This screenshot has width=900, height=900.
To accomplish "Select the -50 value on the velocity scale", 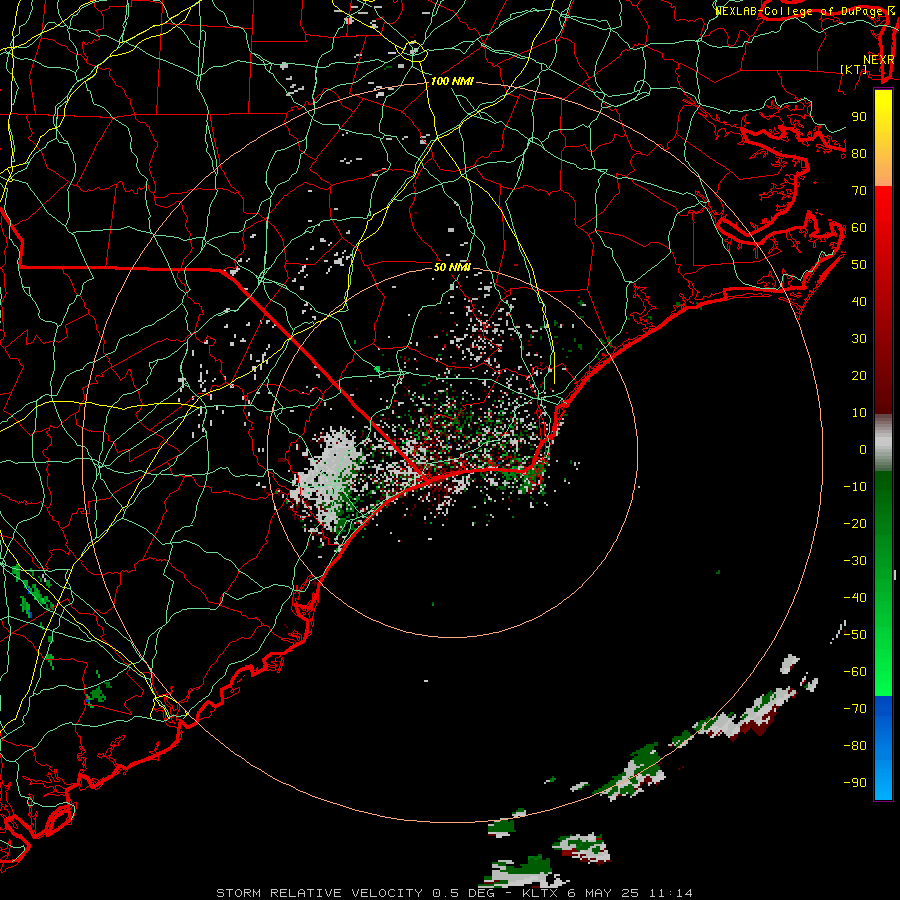I will (855, 635).
